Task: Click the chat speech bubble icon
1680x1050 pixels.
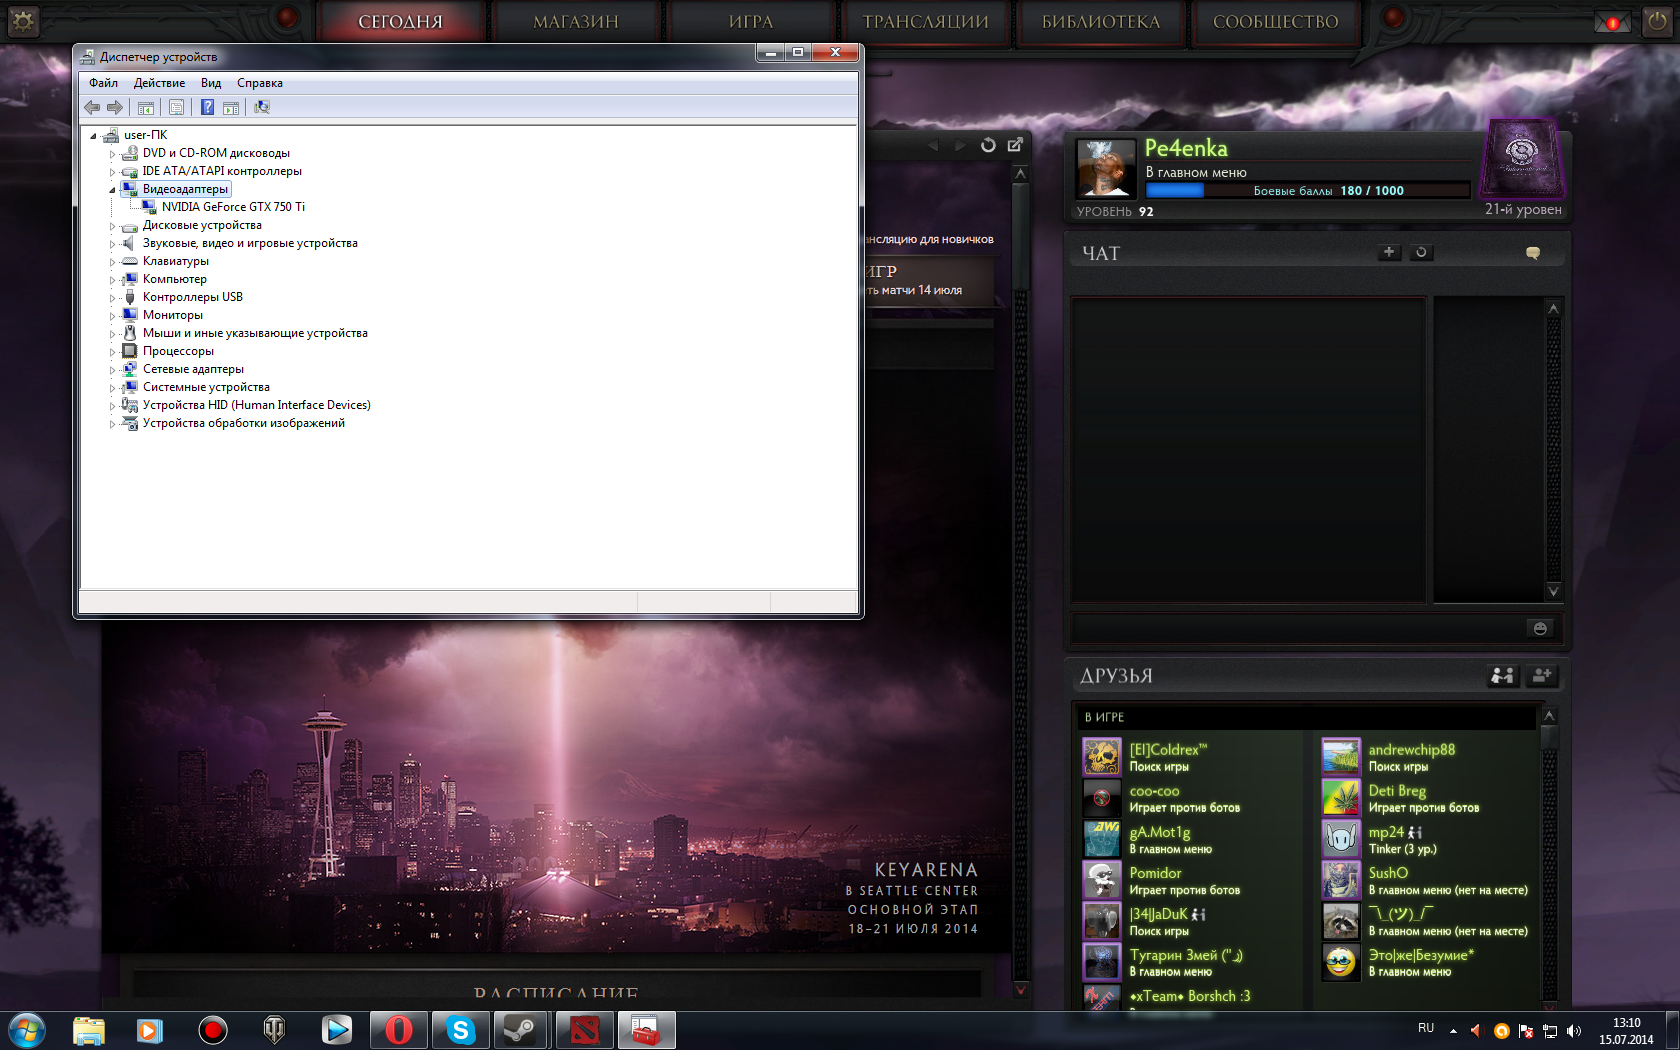Action: tap(1532, 253)
